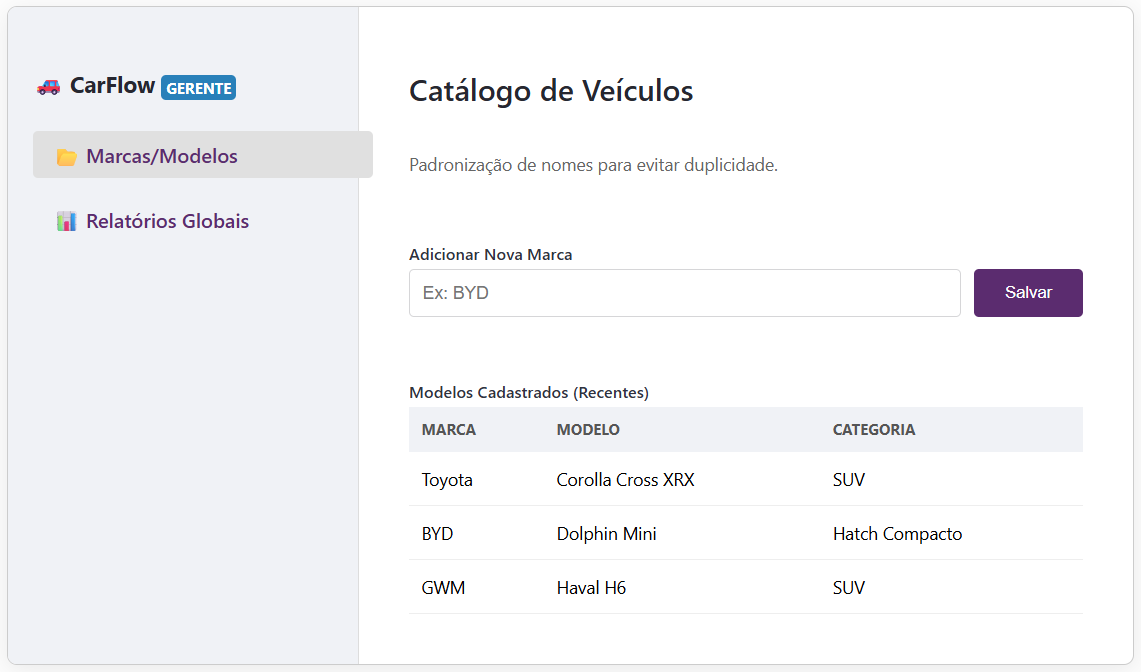Click the CarFlow app name text
Viewport: 1141px width, 672px height.
pyautogui.click(x=112, y=86)
